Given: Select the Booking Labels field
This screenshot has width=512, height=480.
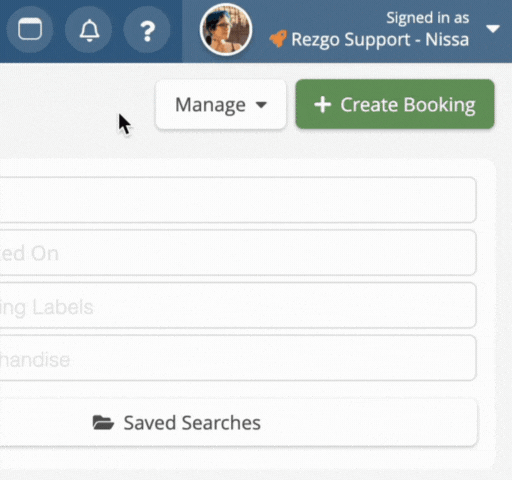Looking at the screenshot, I should [x=238, y=305].
